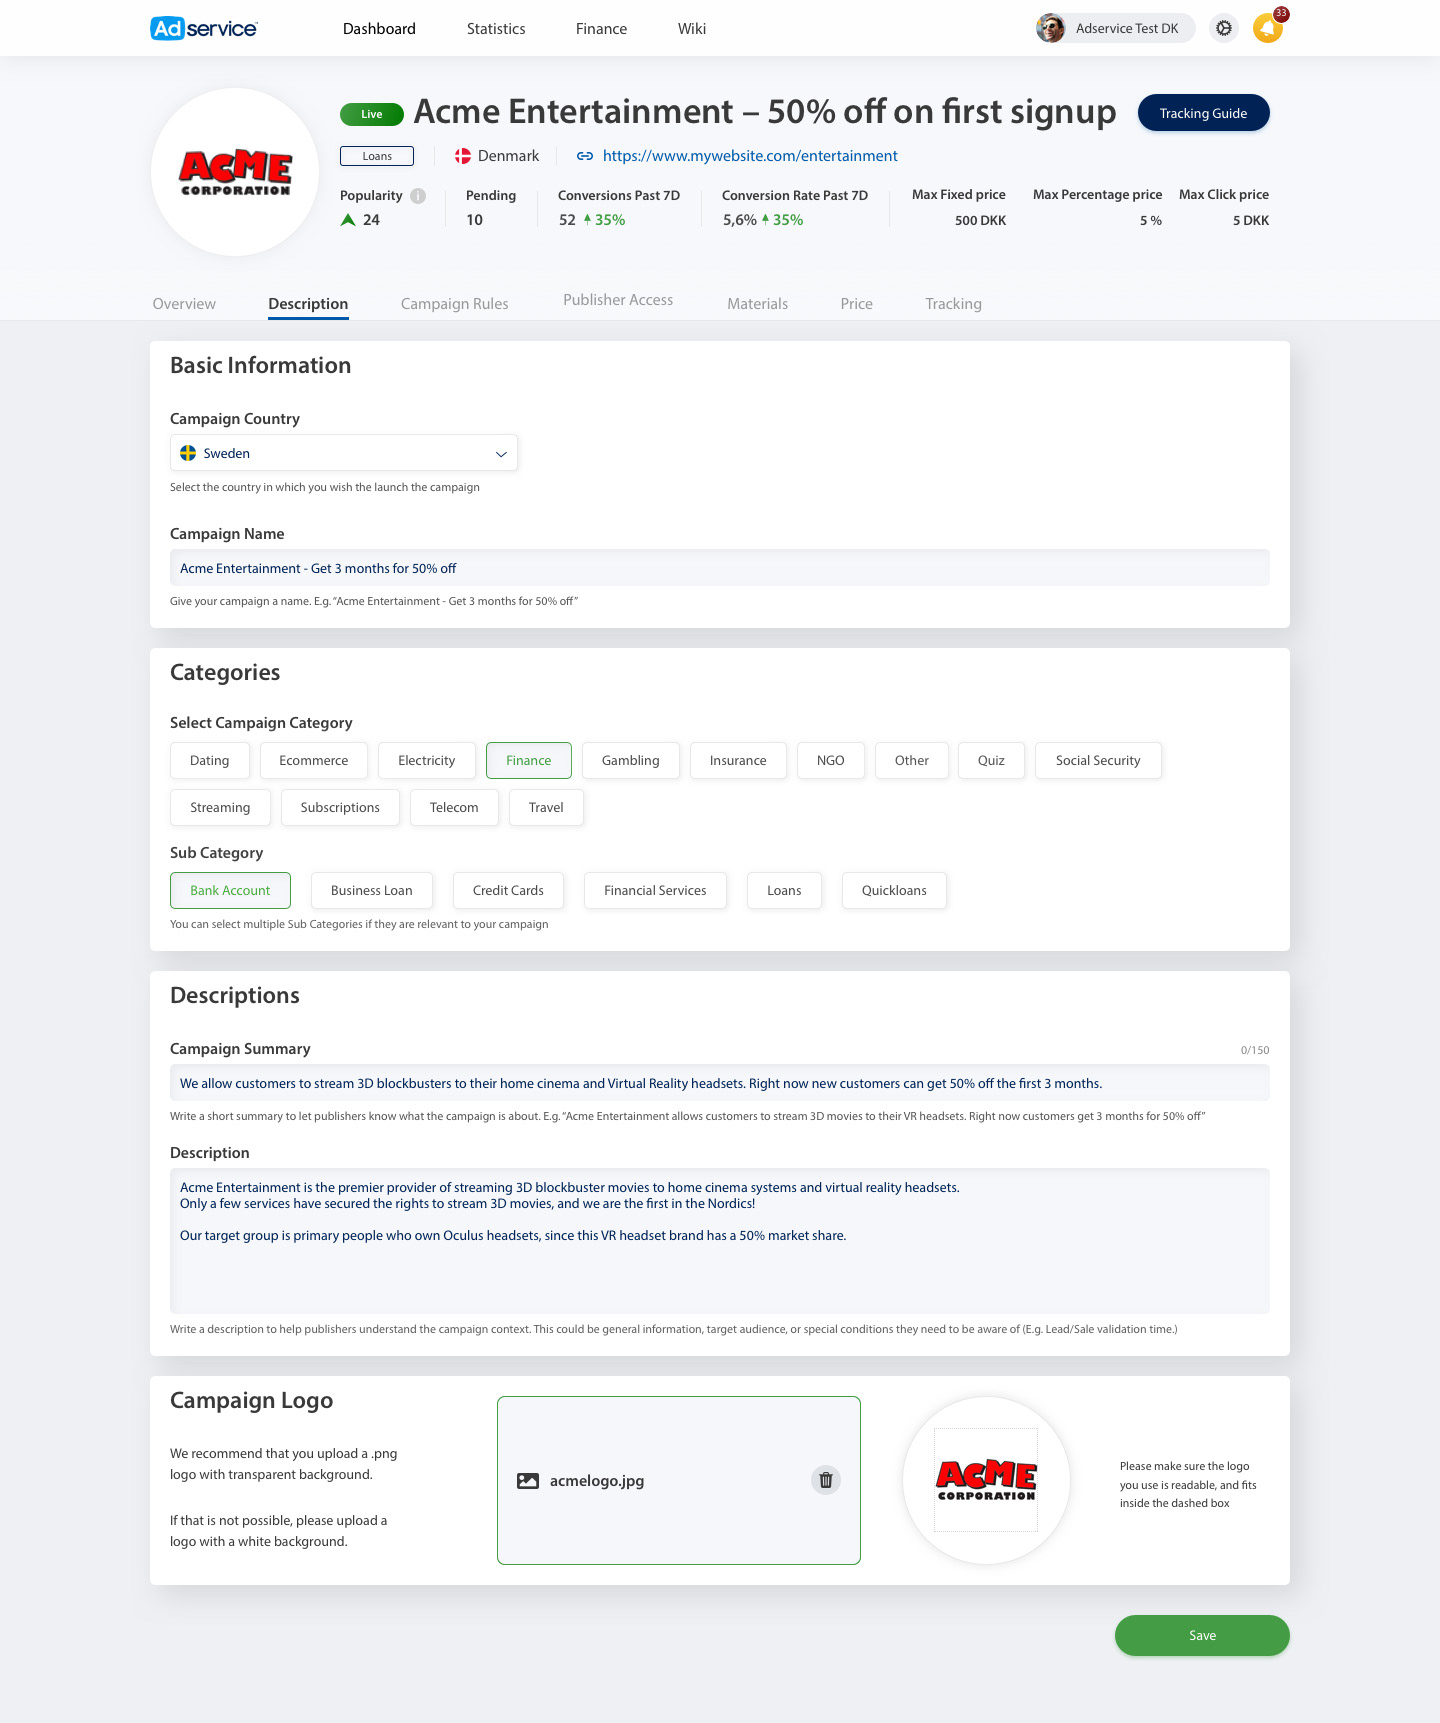1440x1723 pixels.
Task: Open Statistics in top navigation
Action: point(496,29)
